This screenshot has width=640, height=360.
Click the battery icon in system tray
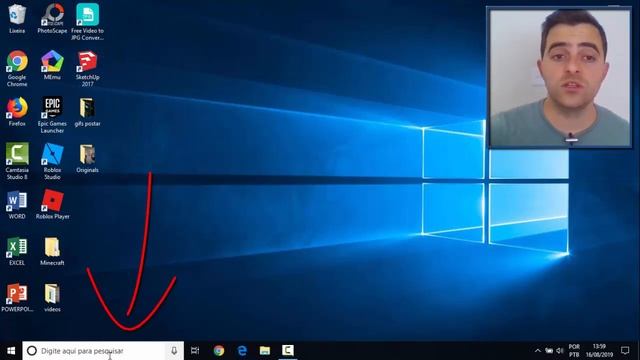coord(549,351)
